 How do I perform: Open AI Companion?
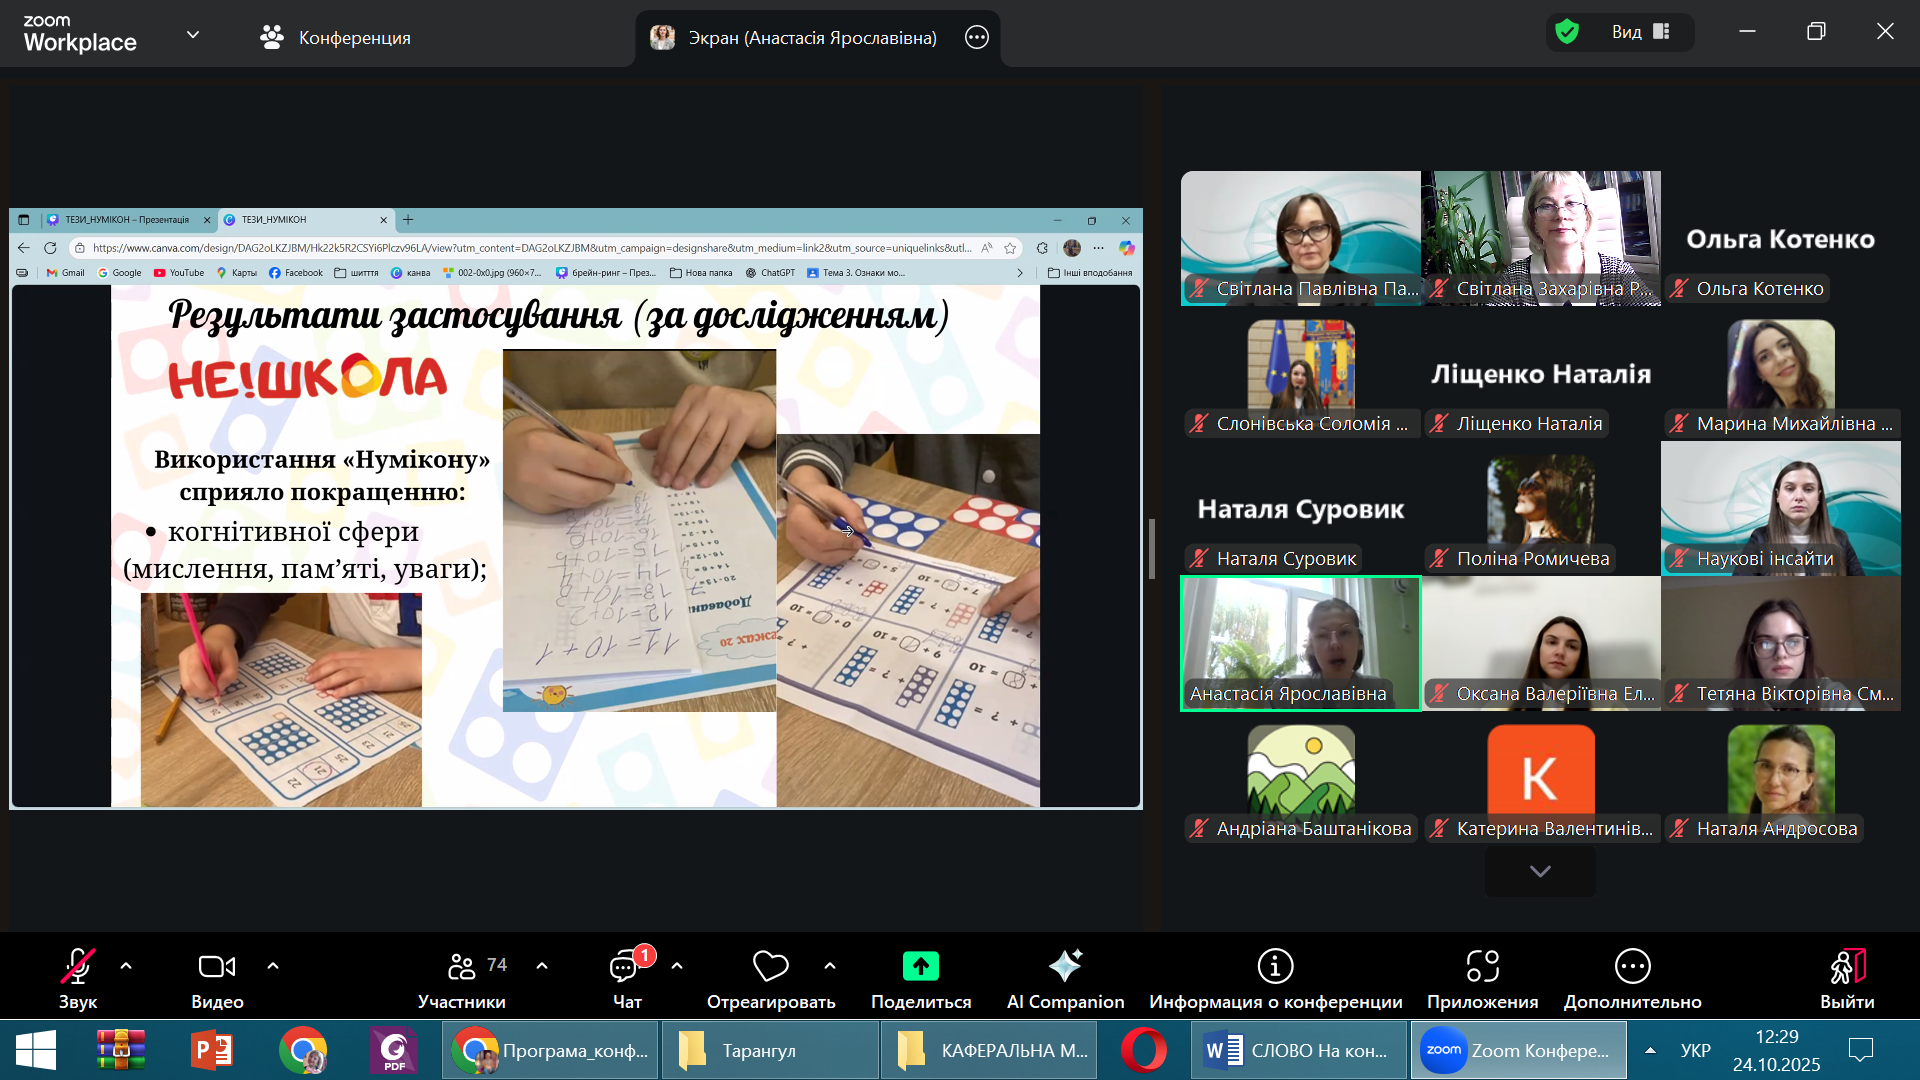[1065, 979]
